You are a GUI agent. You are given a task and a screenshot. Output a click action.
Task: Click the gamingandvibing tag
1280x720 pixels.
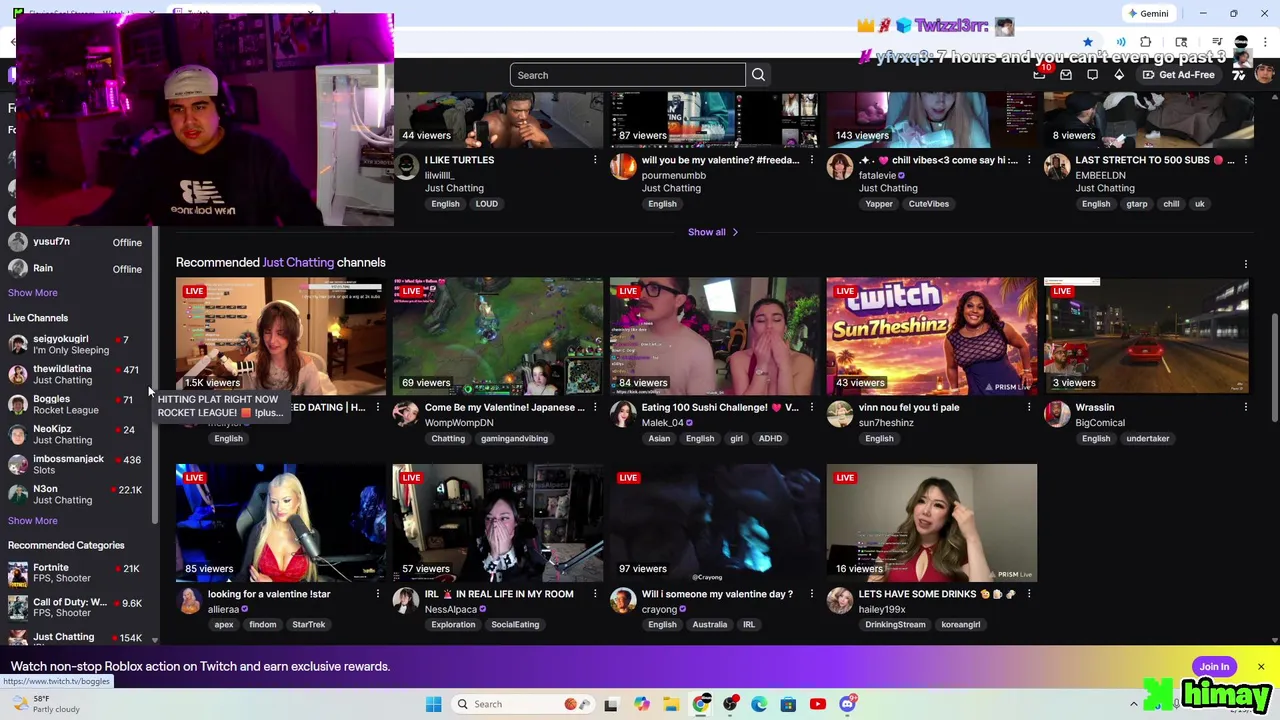click(514, 439)
